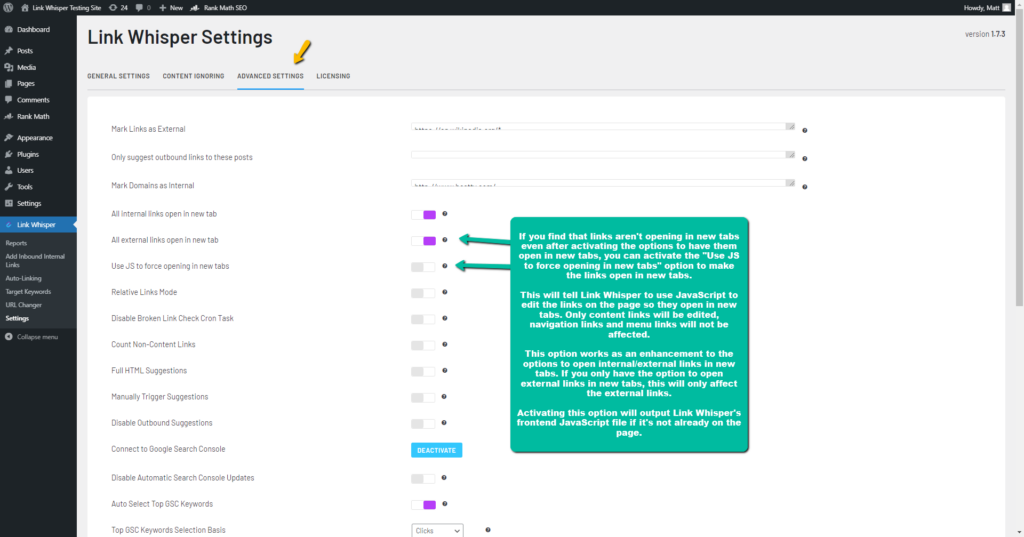Open the Licensing tab
The width and height of the screenshot is (1024, 537).
[x=333, y=76]
